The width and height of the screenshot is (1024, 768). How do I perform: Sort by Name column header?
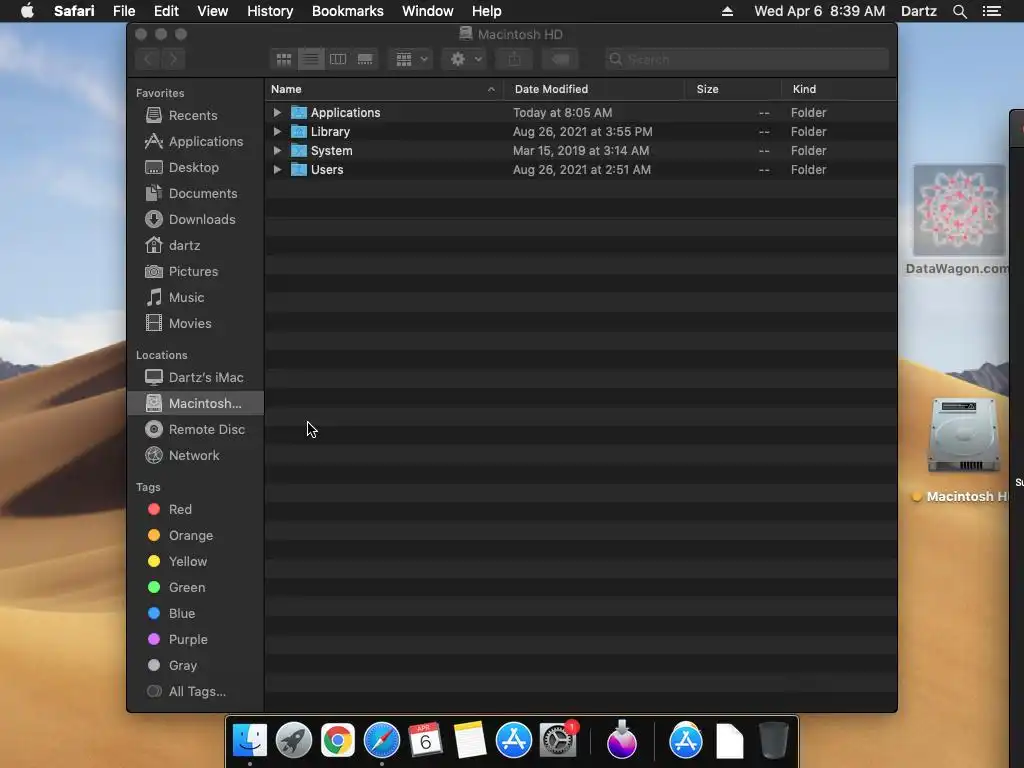pos(384,89)
